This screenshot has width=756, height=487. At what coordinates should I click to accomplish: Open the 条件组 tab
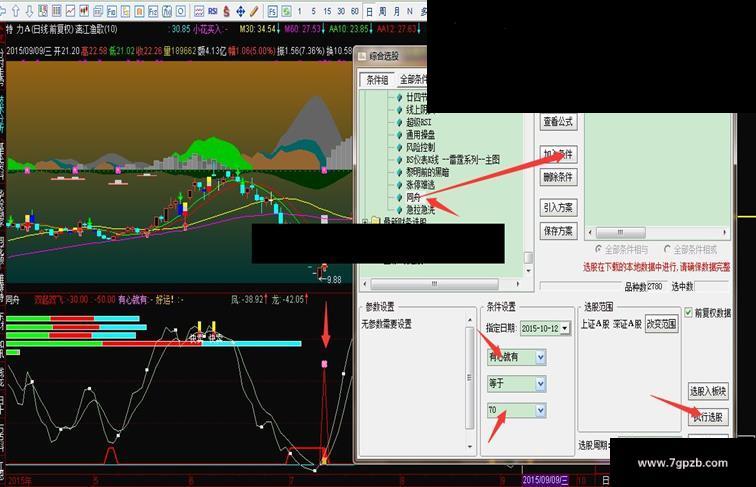(377, 80)
